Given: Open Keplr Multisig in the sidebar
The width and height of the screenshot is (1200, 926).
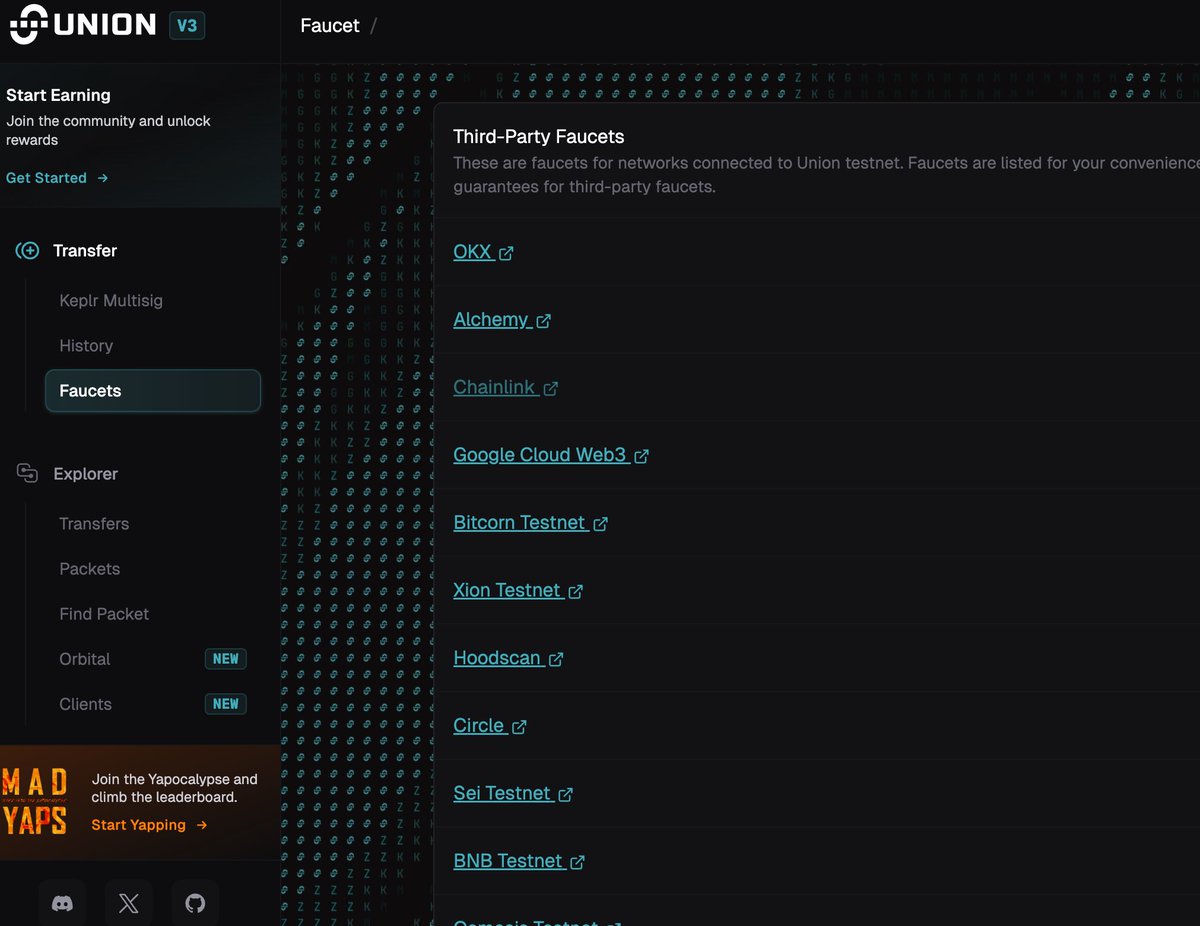Looking at the screenshot, I should [x=111, y=300].
